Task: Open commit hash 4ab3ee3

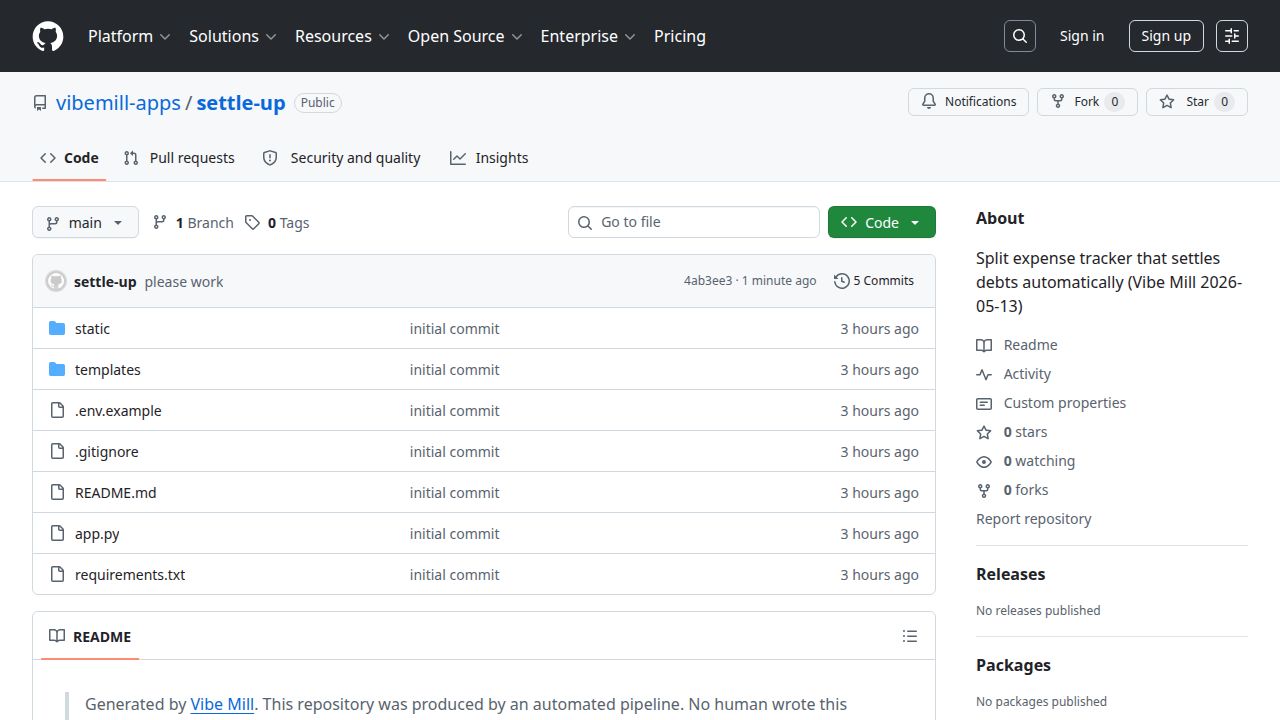Action: 708,281
